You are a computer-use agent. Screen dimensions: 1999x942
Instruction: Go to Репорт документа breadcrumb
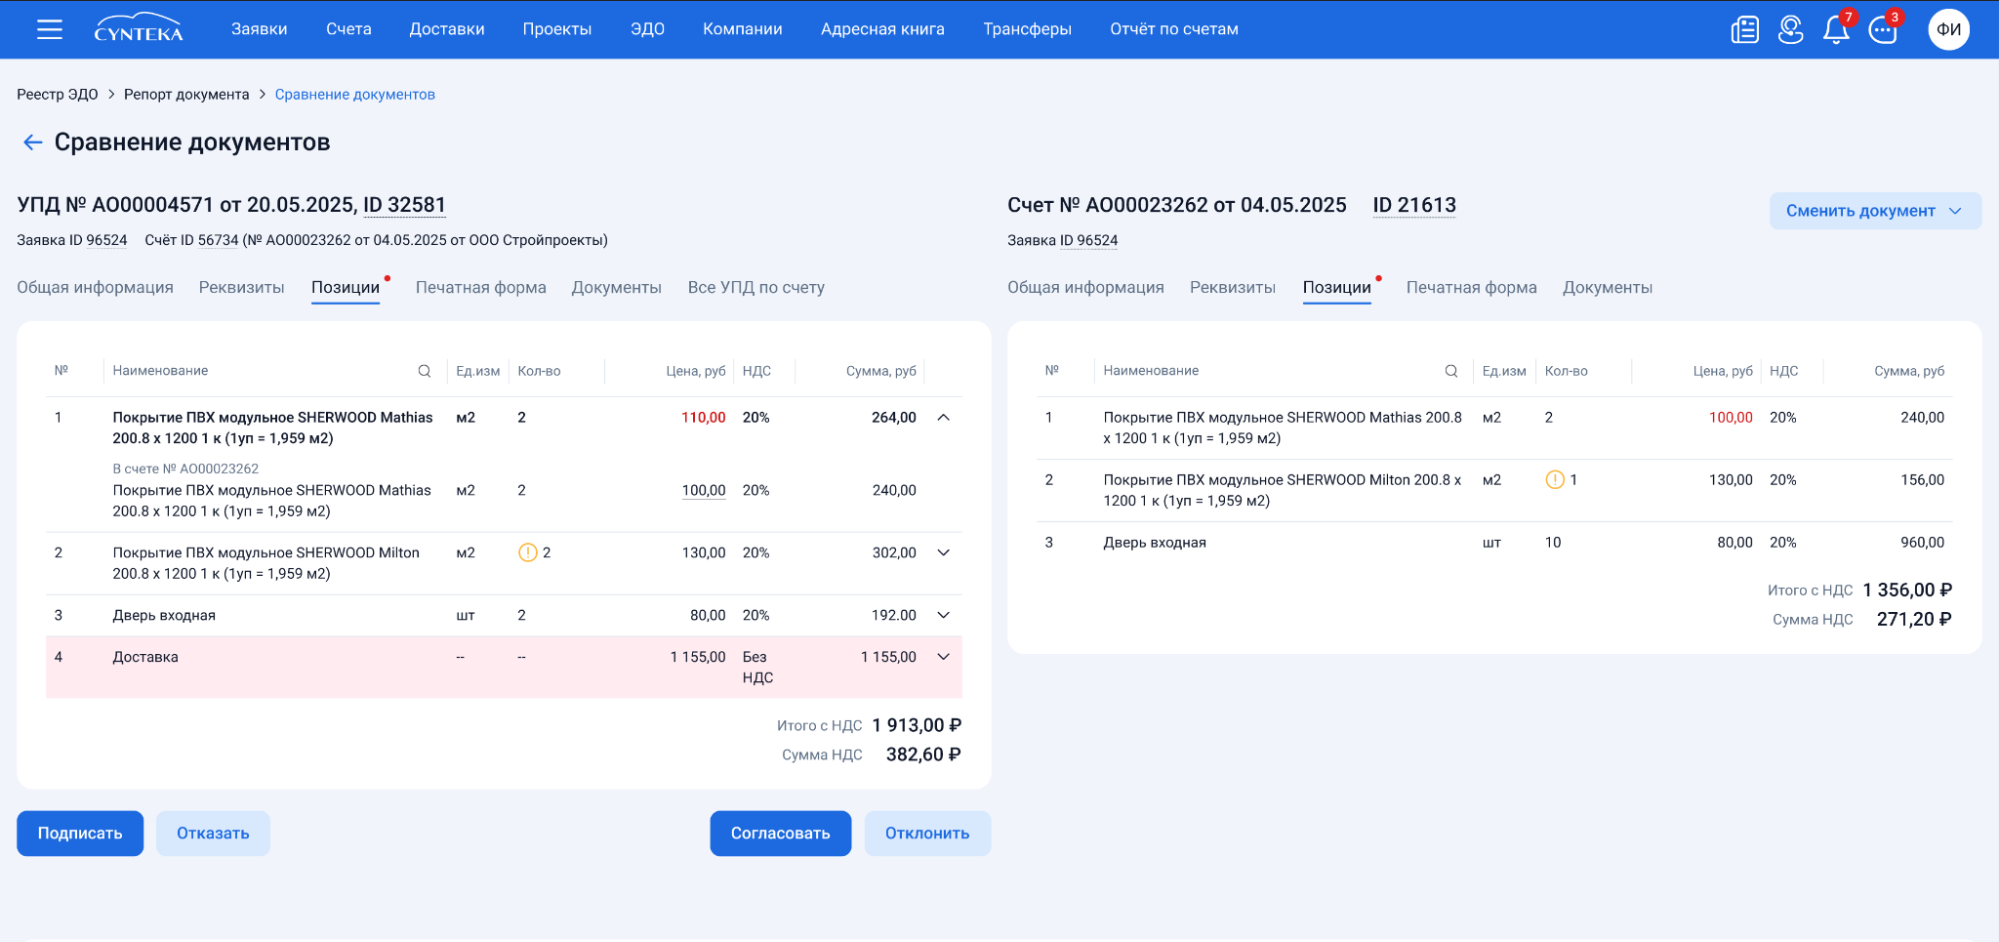click(186, 94)
